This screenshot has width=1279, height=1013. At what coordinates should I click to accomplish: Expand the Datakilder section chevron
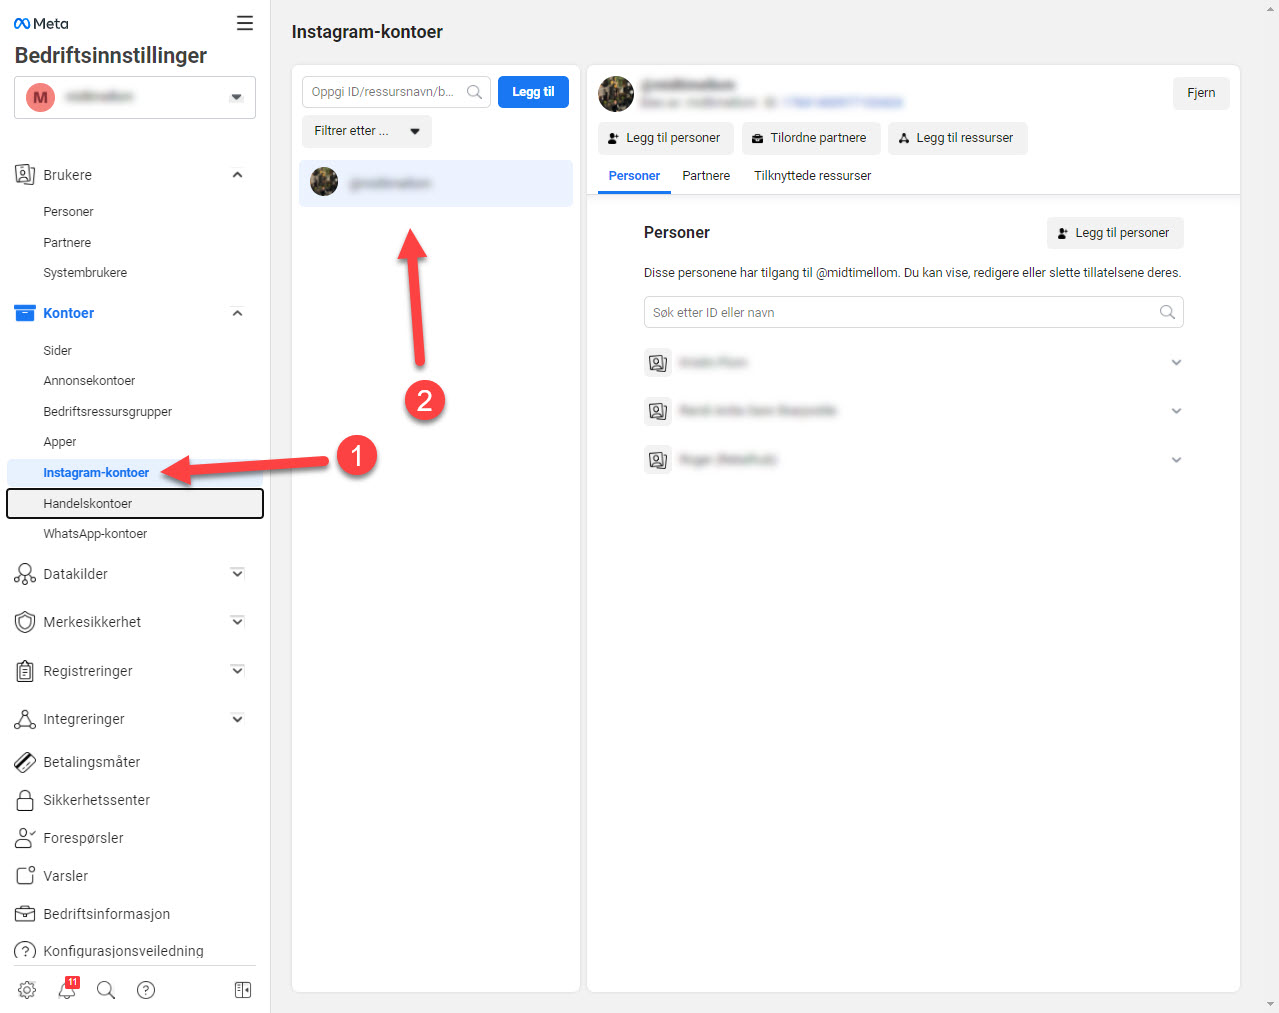click(x=237, y=574)
